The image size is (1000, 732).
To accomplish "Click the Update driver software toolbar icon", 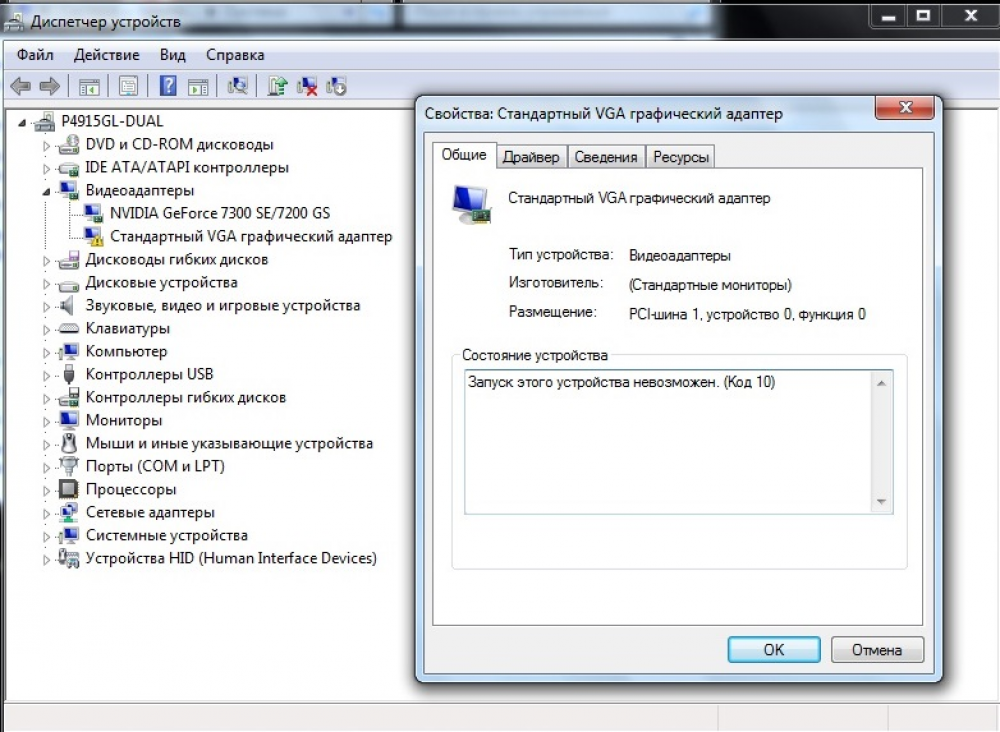I will point(277,86).
